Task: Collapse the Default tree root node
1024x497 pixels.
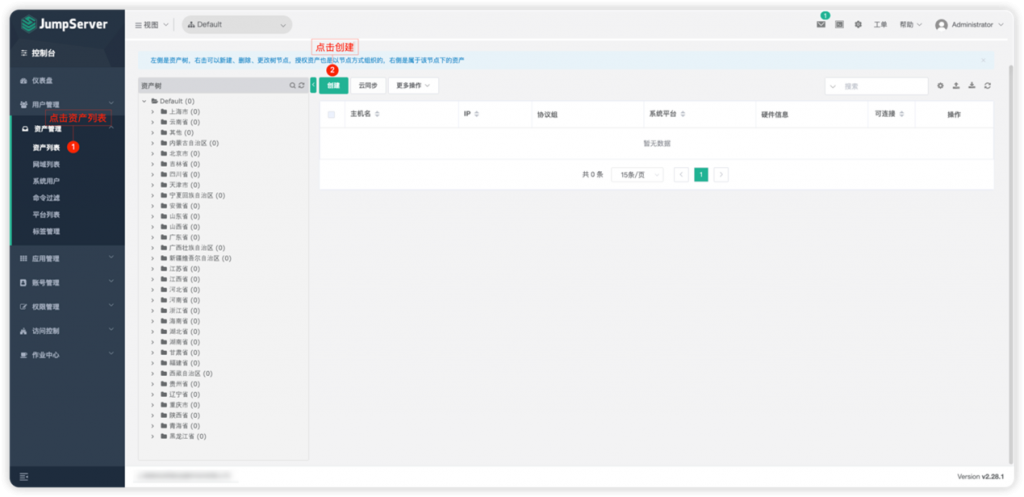Action: click(x=144, y=101)
